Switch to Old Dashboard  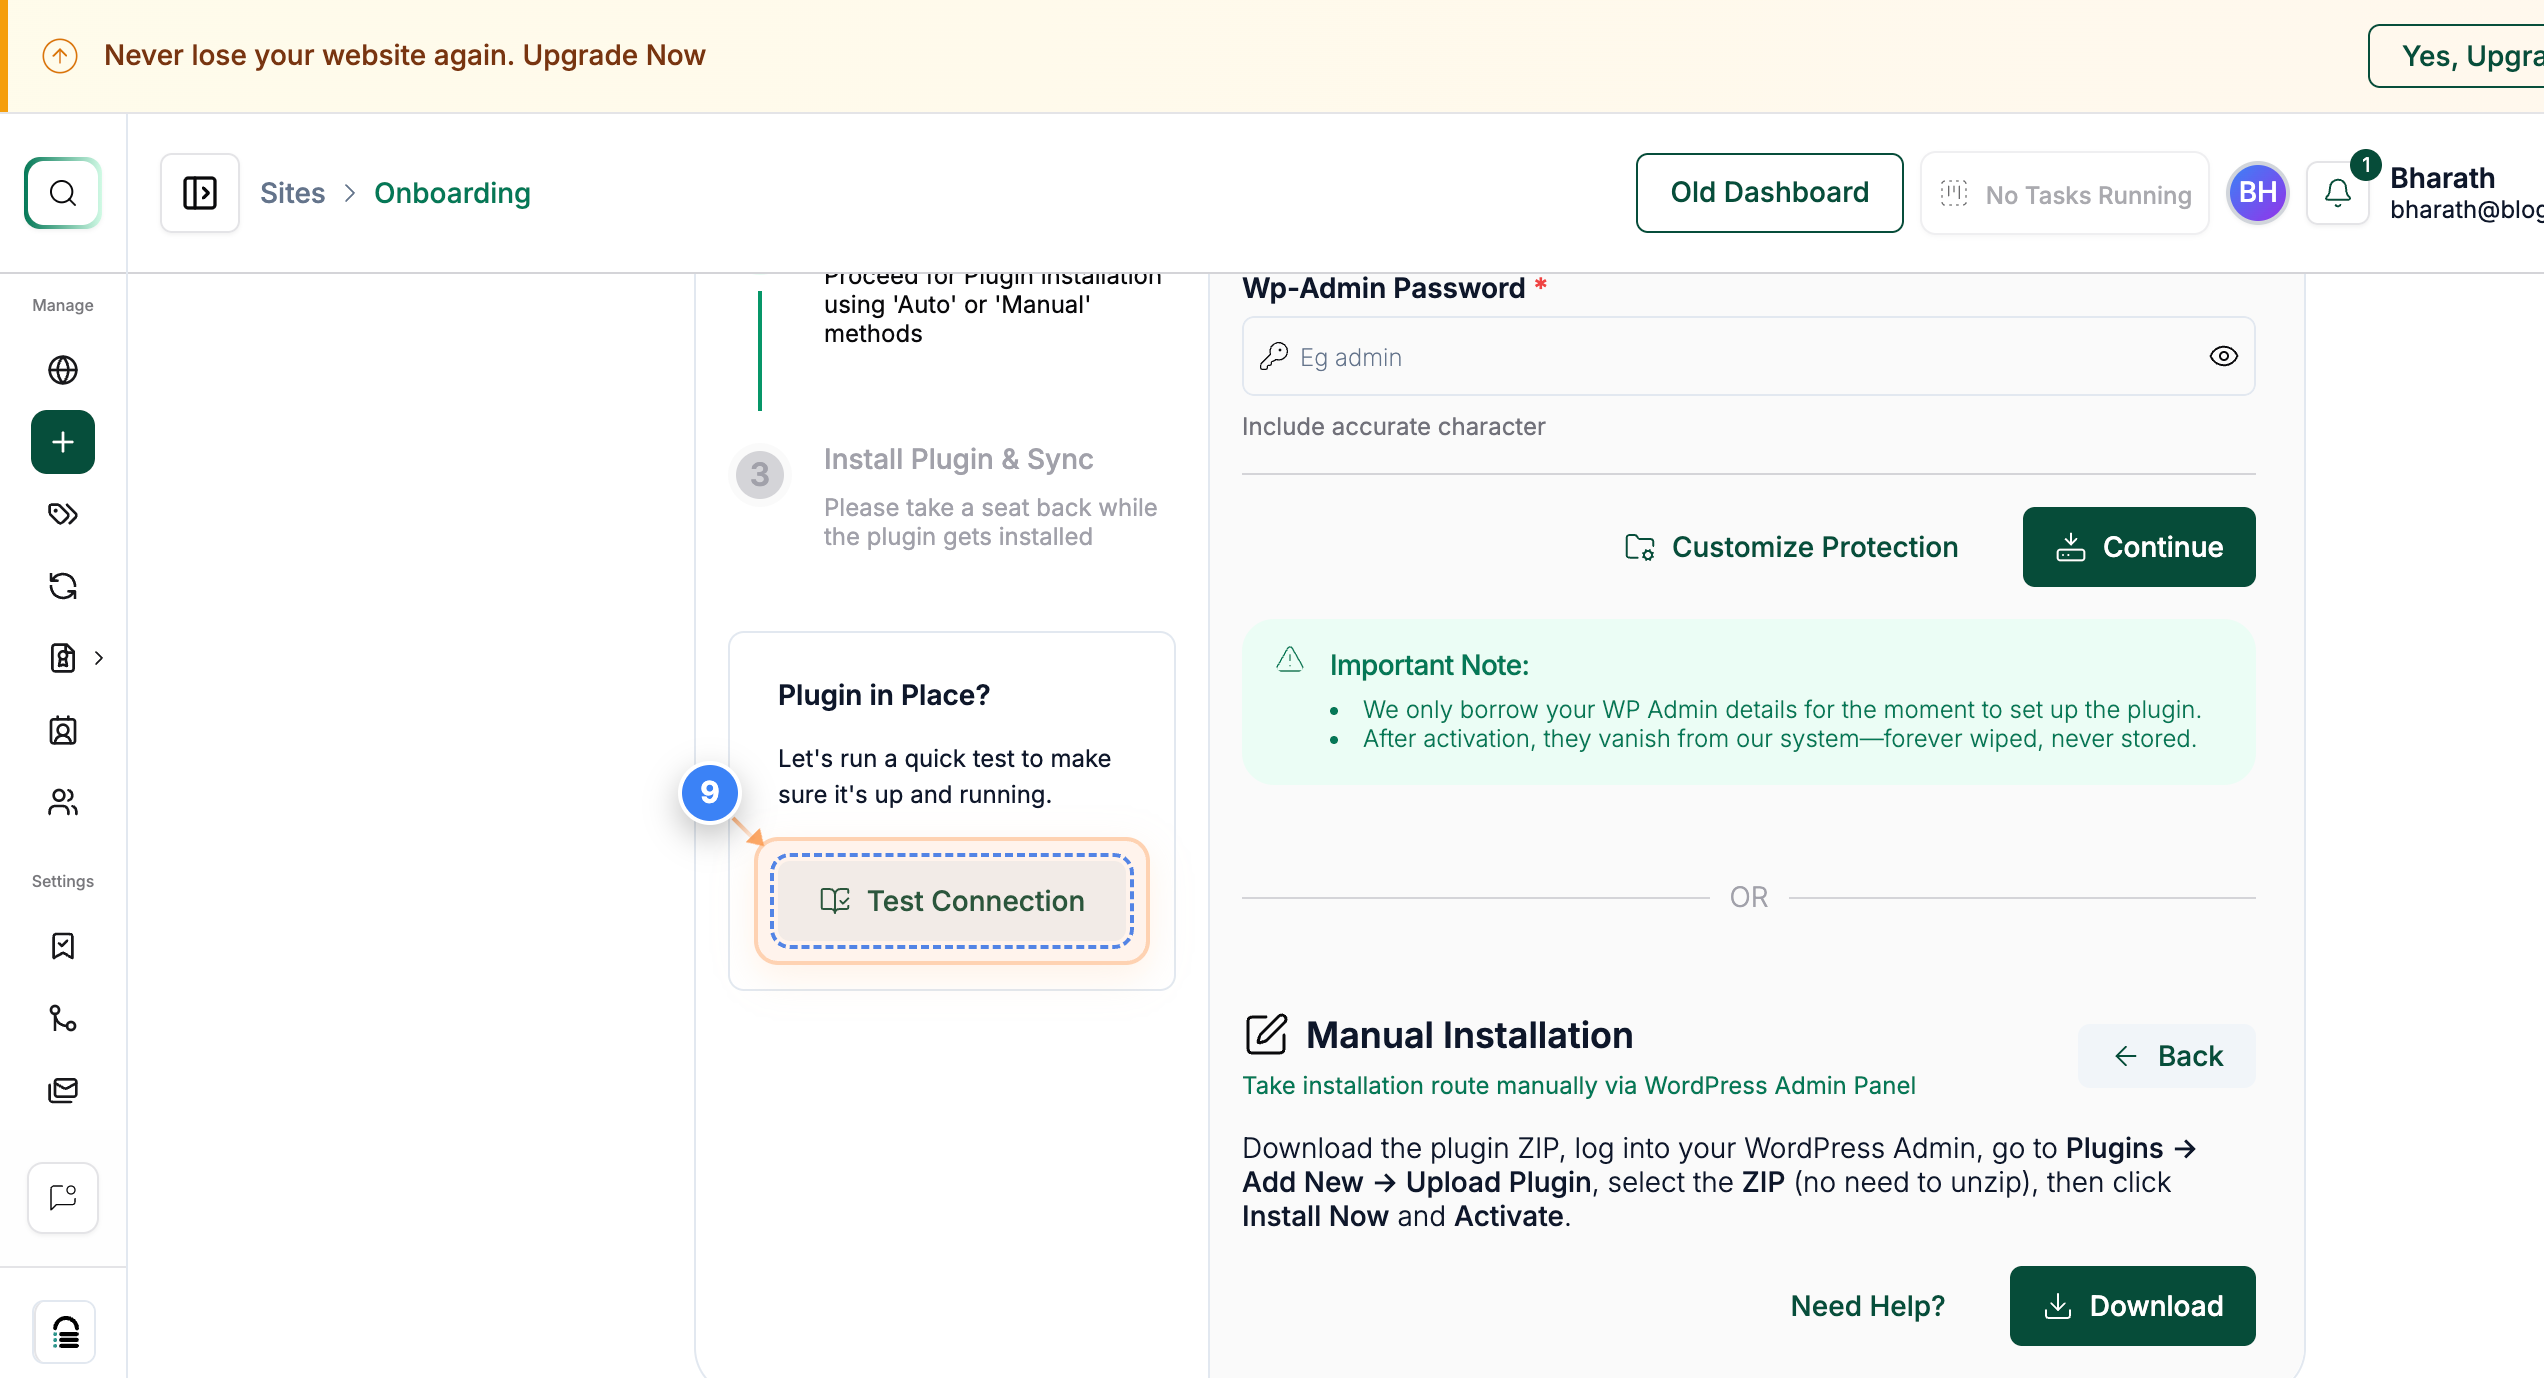pos(1769,193)
